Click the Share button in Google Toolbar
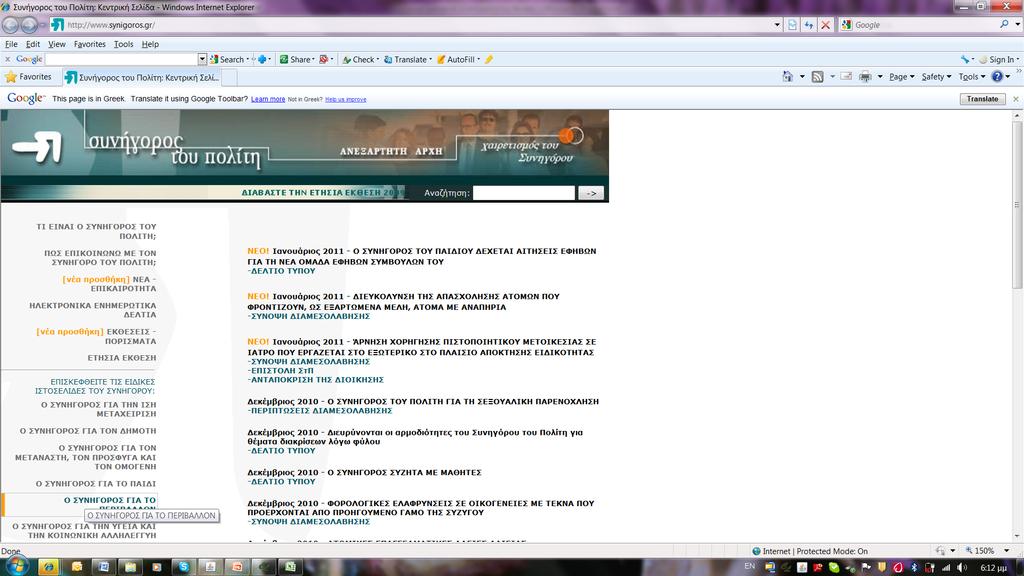 [296, 59]
